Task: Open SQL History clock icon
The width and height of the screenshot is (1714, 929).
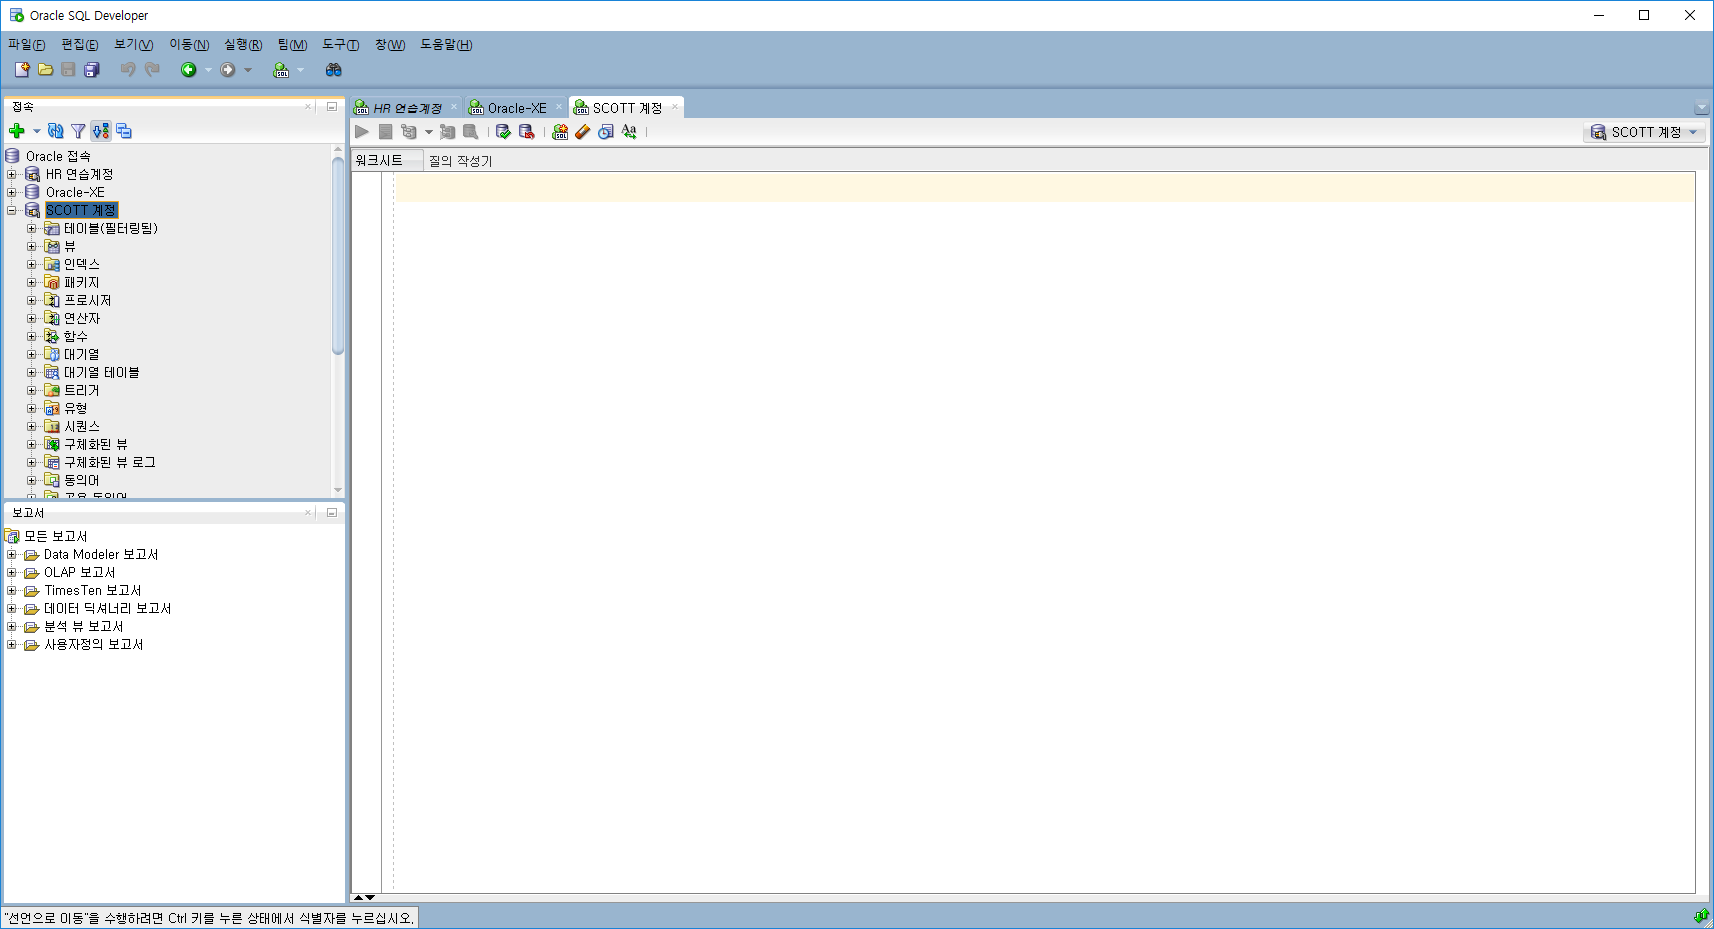Action: point(606,132)
